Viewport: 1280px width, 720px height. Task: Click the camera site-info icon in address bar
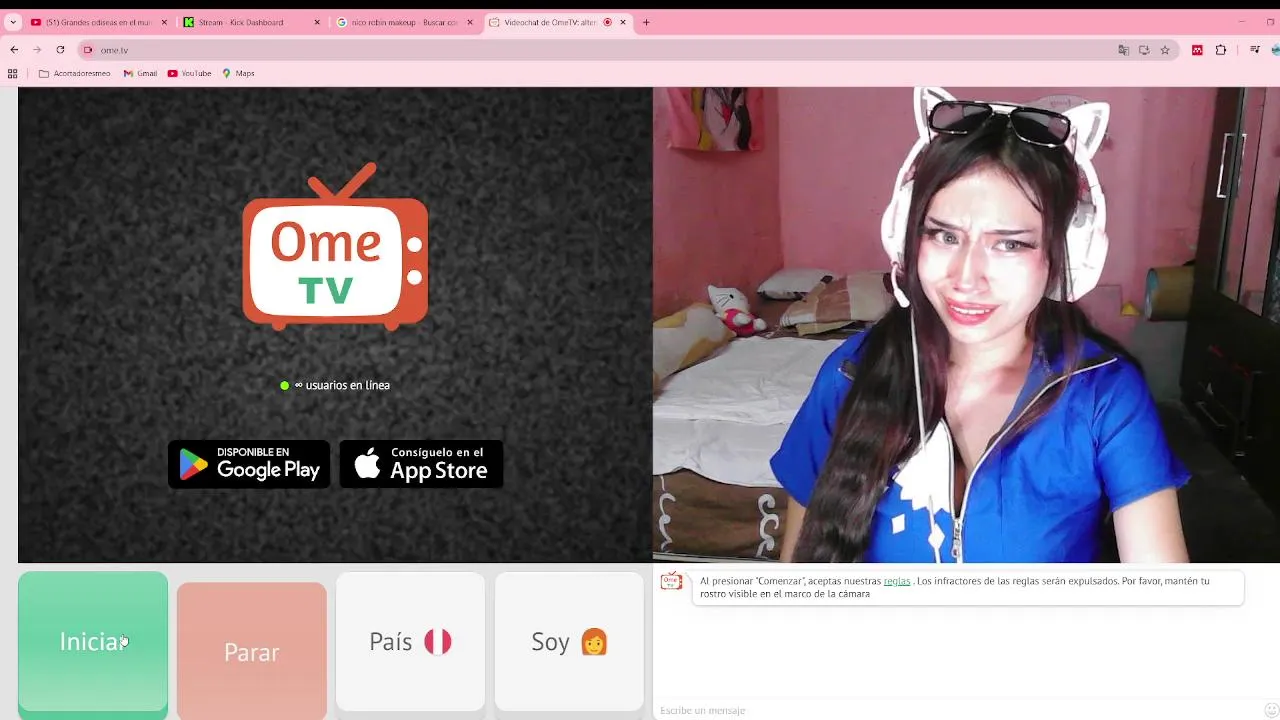click(x=88, y=50)
